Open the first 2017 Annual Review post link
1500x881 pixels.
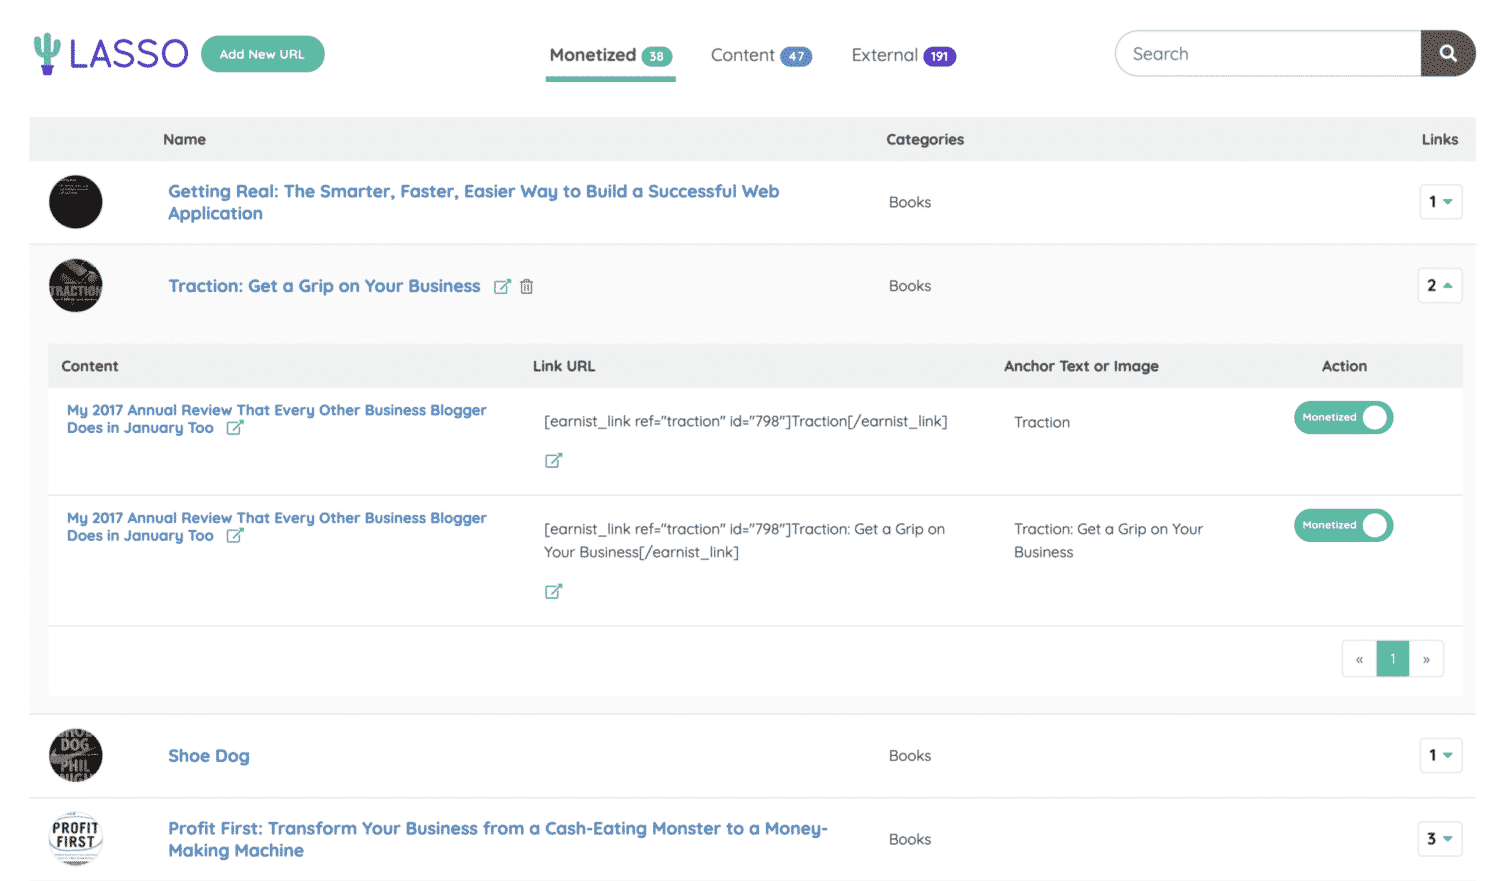click(276, 419)
